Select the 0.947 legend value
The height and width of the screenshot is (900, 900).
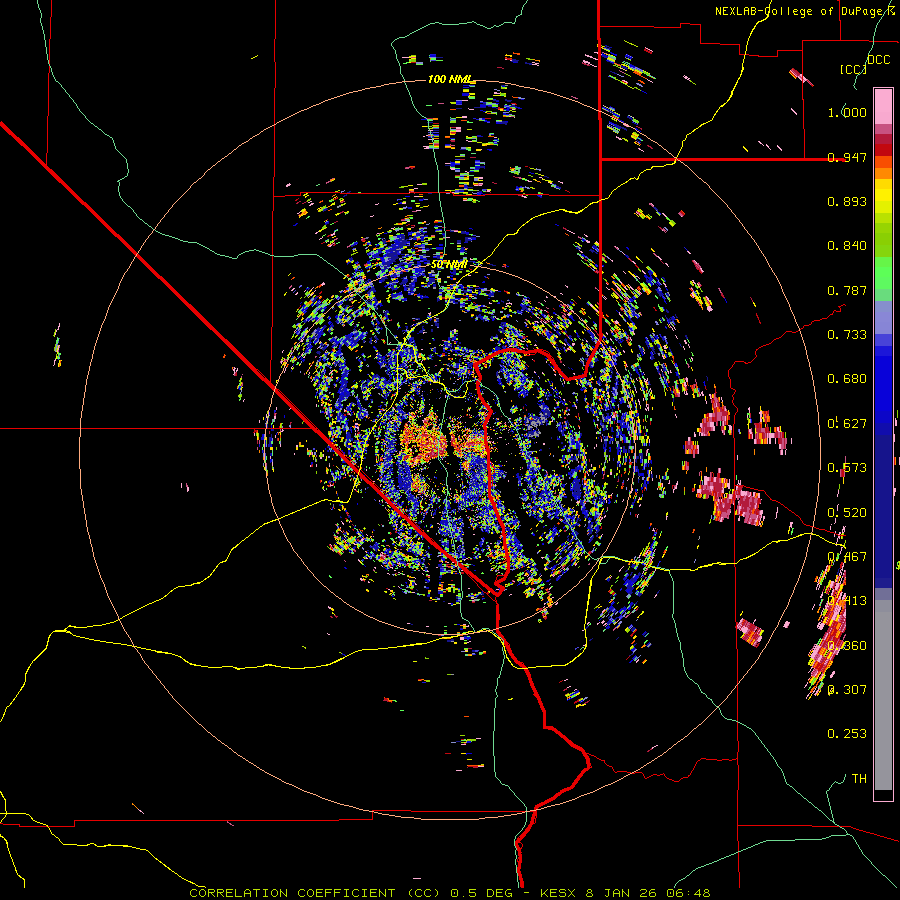[847, 157]
